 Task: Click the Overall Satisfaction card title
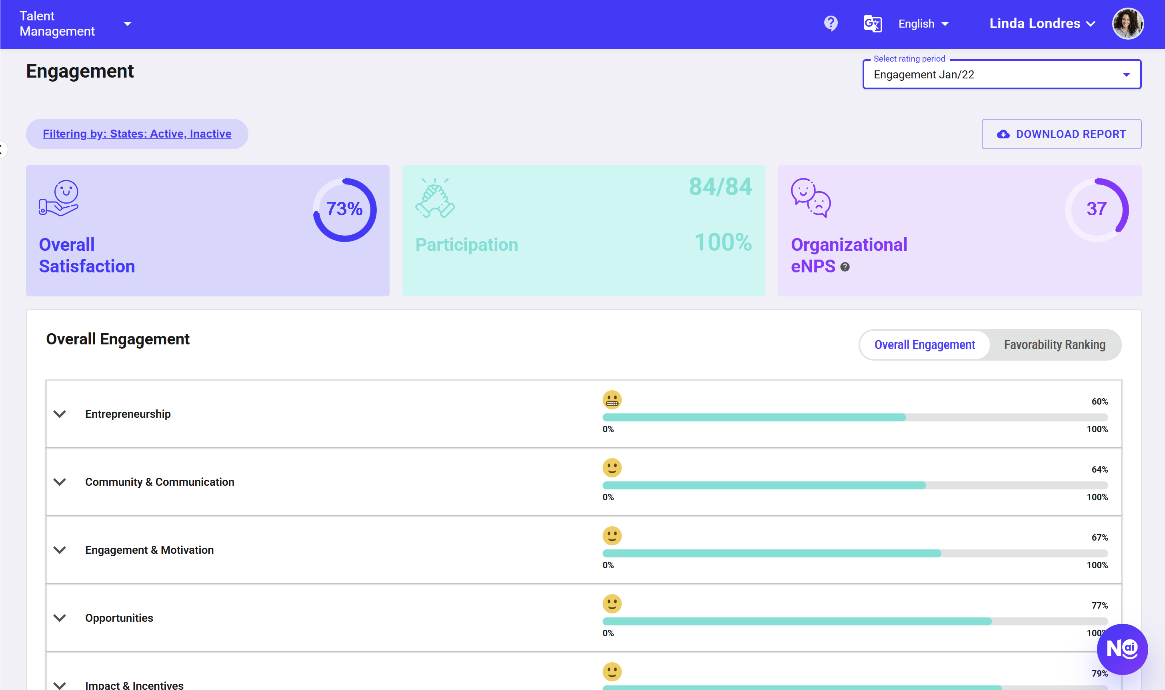pos(87,256)
